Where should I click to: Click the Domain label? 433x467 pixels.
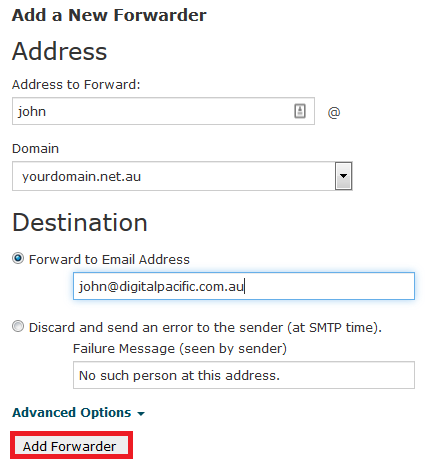tap(35, 148)
